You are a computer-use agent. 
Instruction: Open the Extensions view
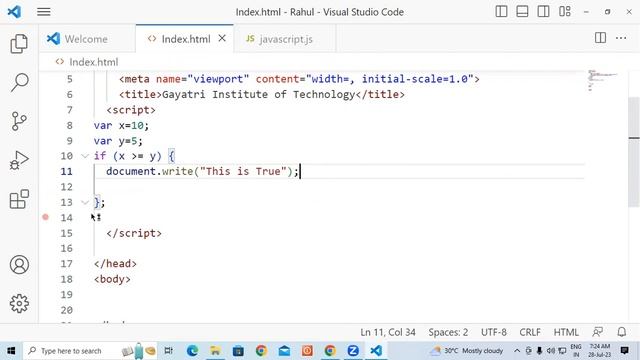19,199
